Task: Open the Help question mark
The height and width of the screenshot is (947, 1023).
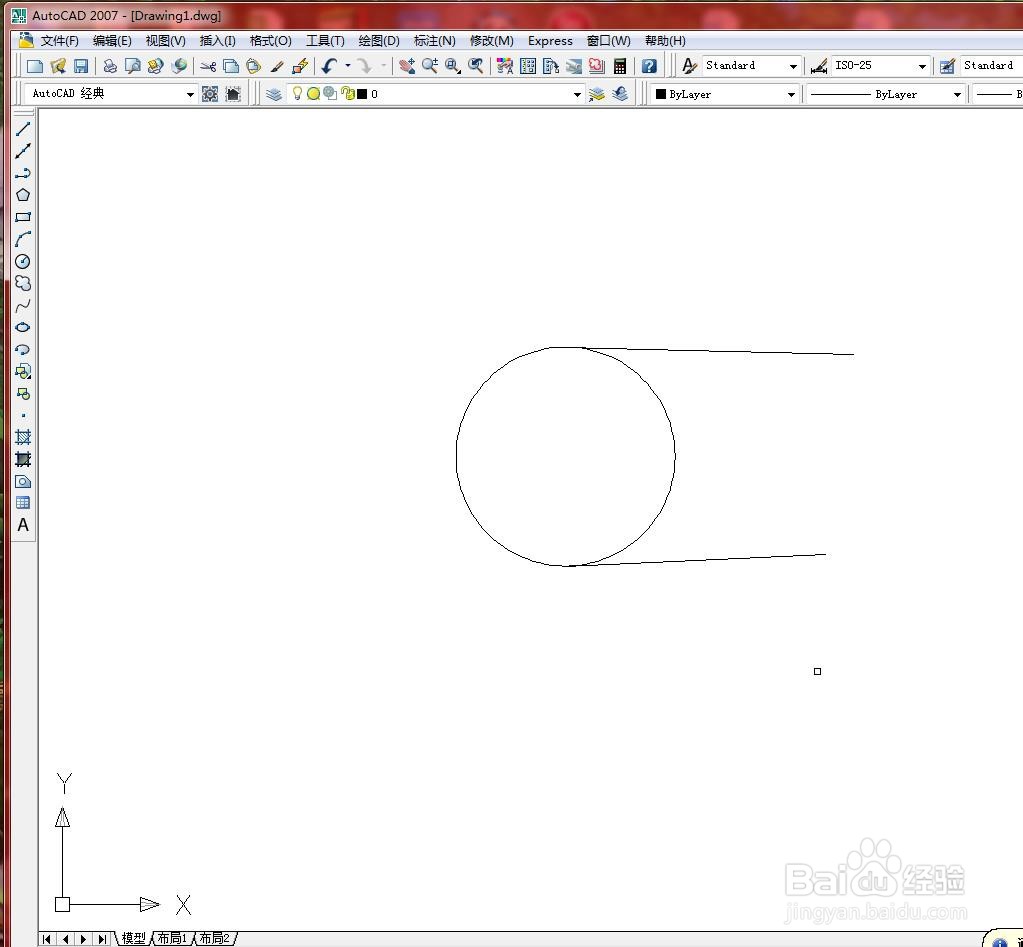Action: (x=649, y=66)
